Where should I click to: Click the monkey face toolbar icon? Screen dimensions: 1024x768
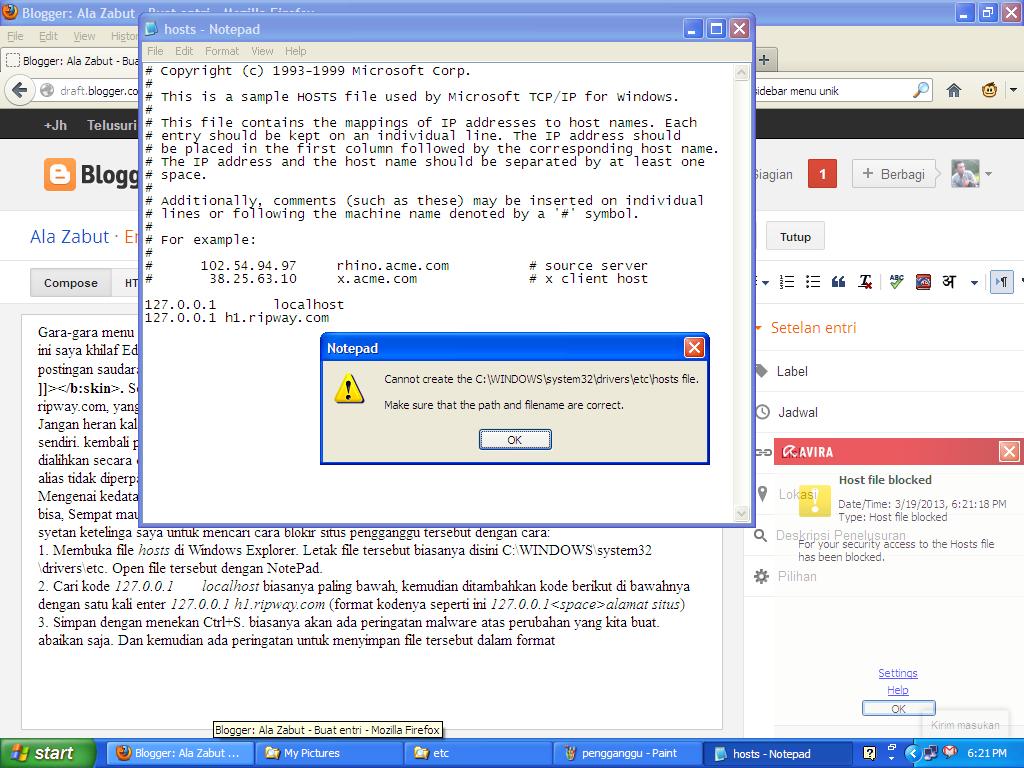pyautogui.click(x=989, y=90)
